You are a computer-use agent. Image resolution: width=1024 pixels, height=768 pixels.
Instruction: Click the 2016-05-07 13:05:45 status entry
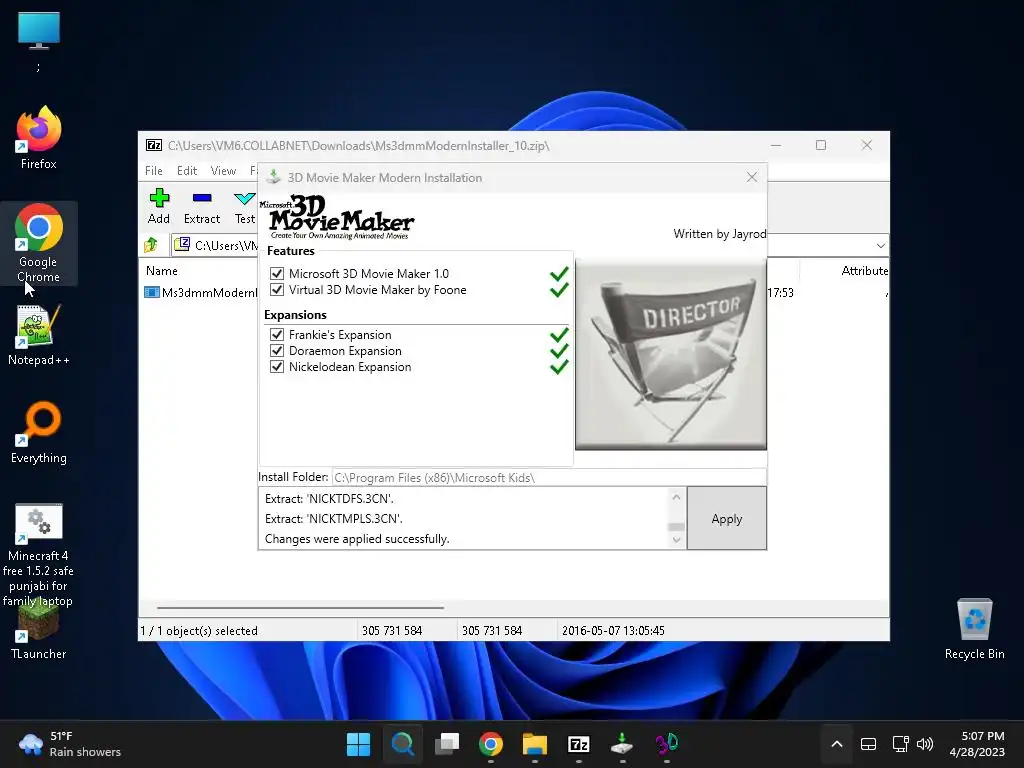613,631
